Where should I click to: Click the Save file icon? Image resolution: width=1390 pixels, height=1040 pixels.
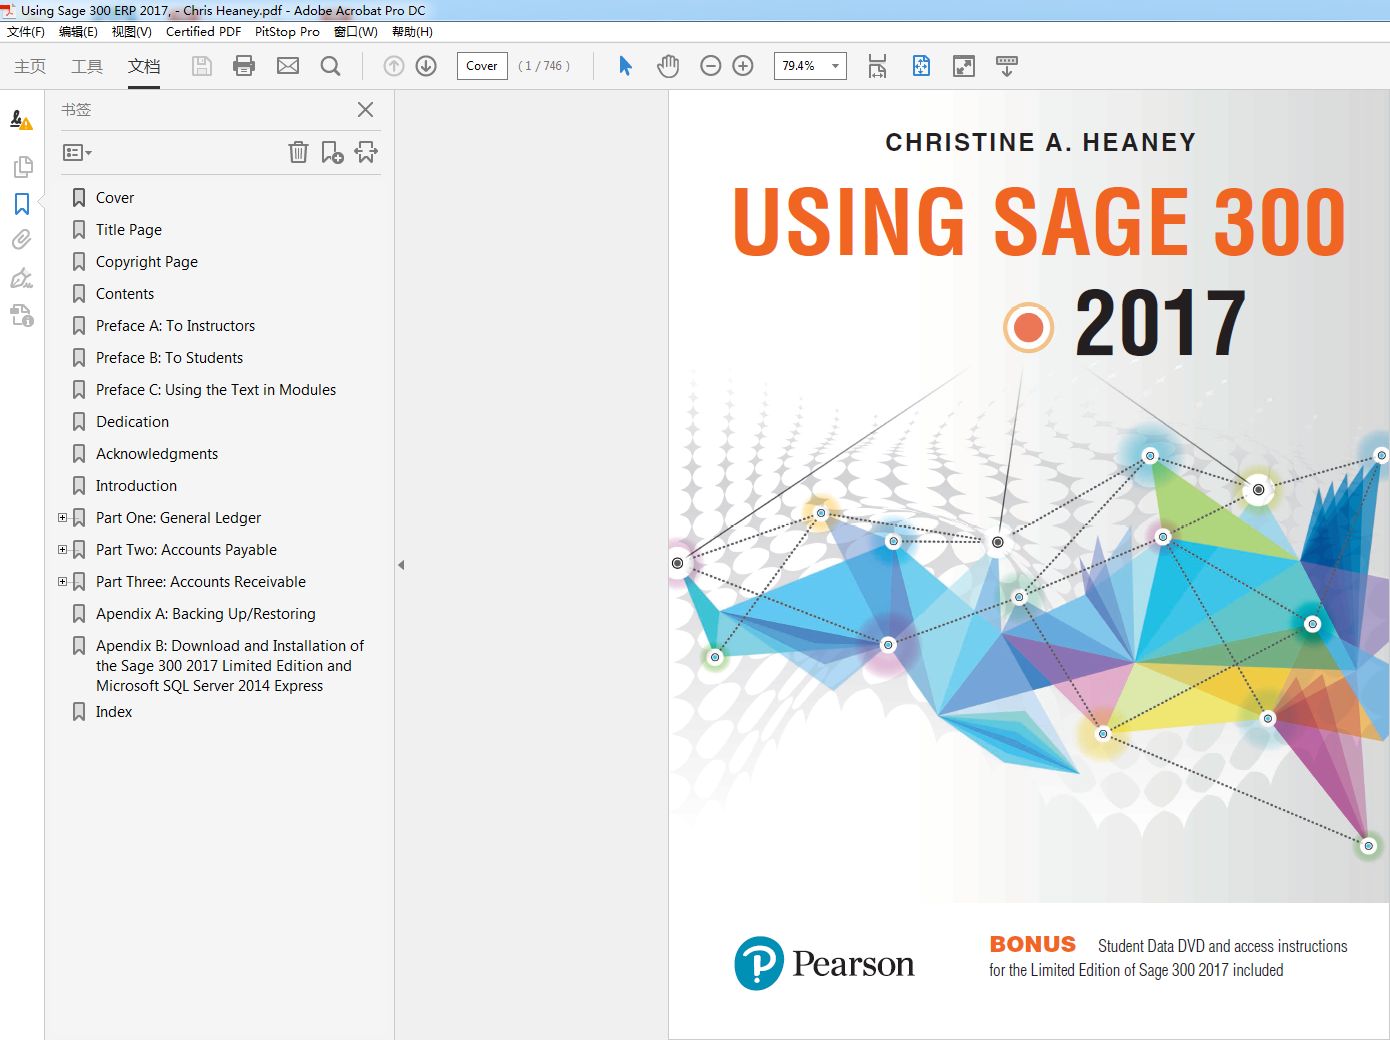tap(202, 66)
